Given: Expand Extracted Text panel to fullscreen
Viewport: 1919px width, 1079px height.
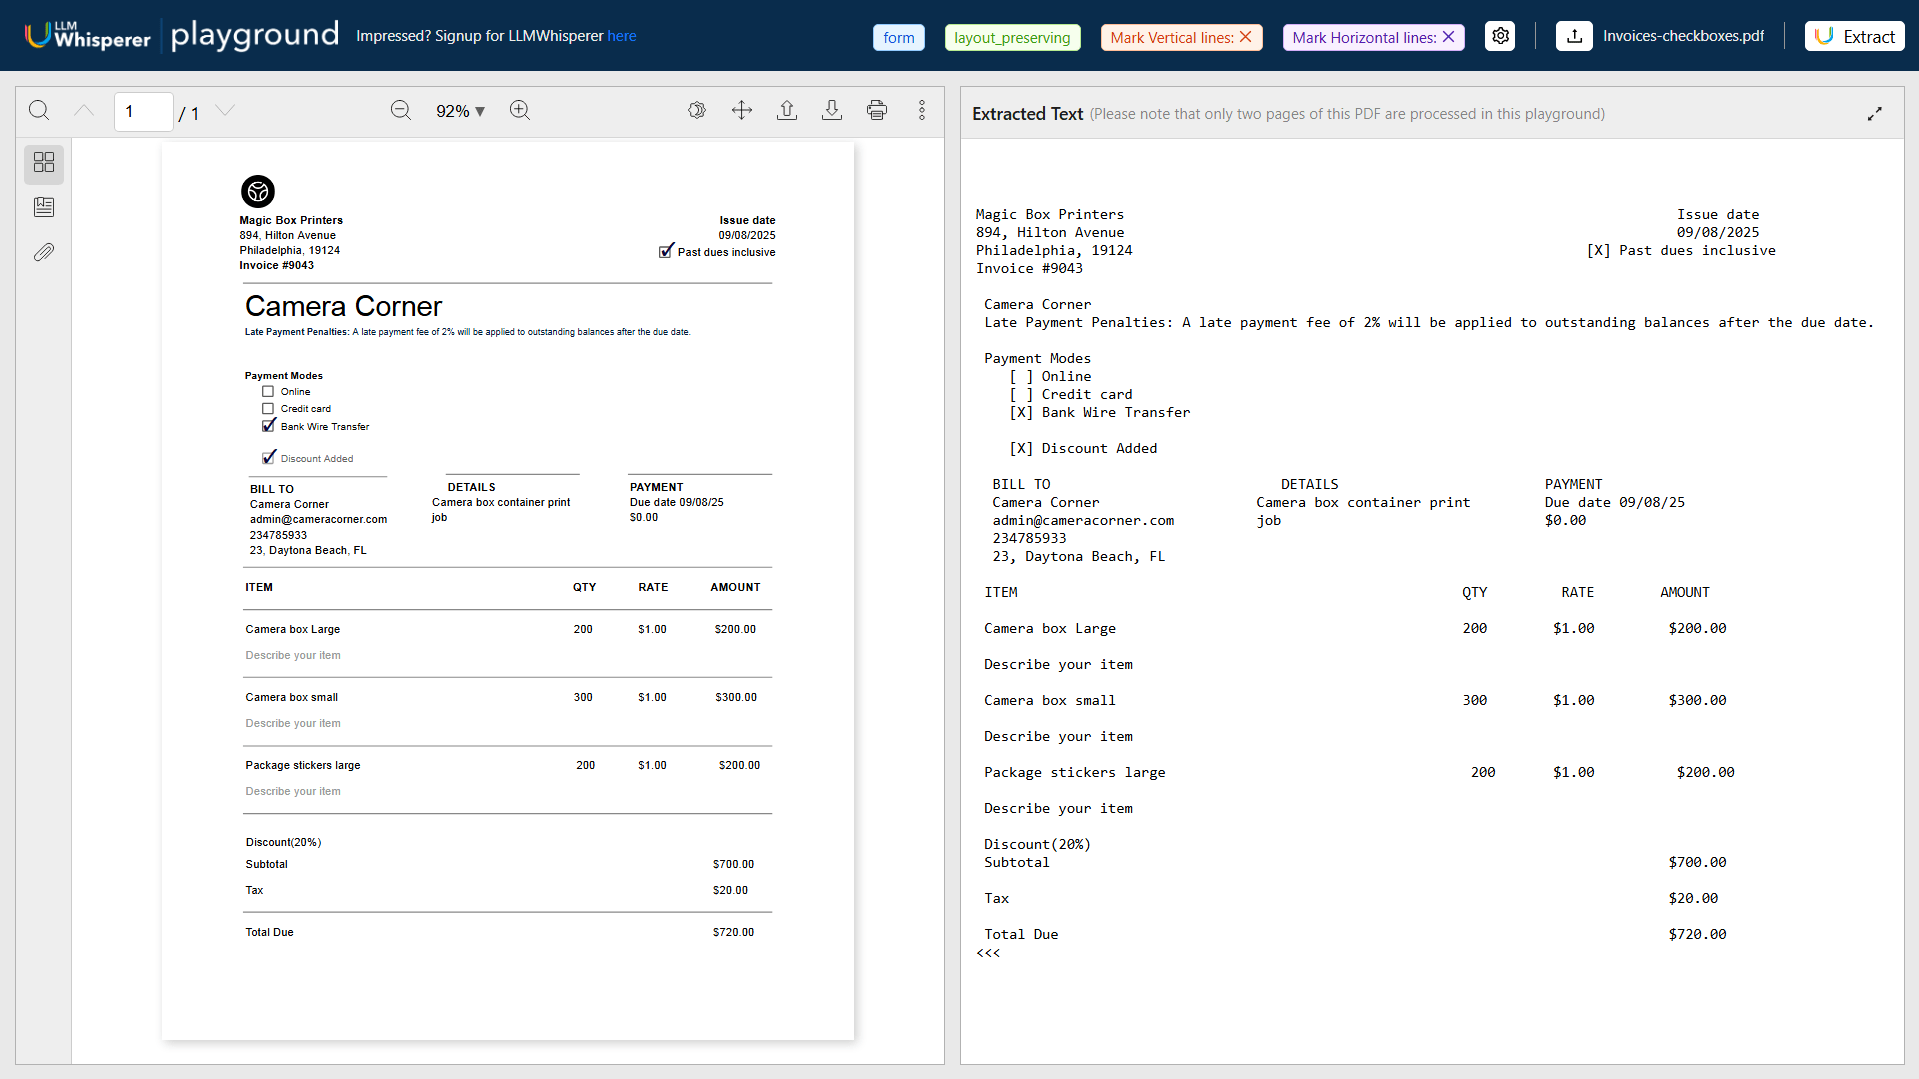Looking at the screenshot, I should click(1876, 112).
